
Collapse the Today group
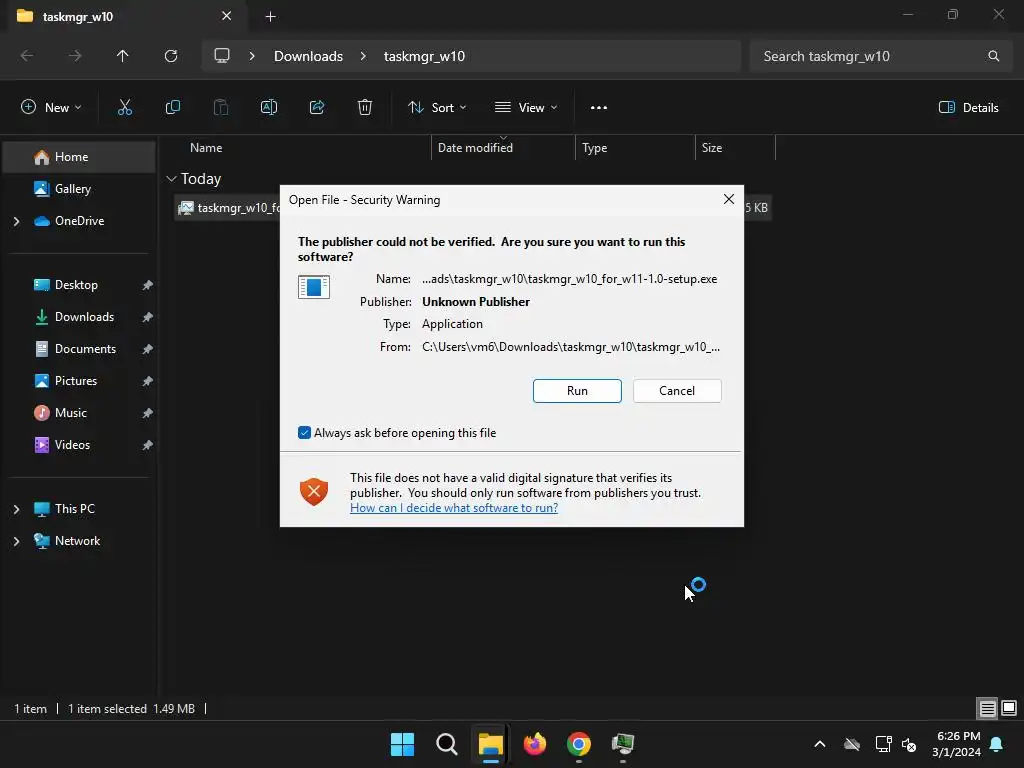tap(171, 179)
